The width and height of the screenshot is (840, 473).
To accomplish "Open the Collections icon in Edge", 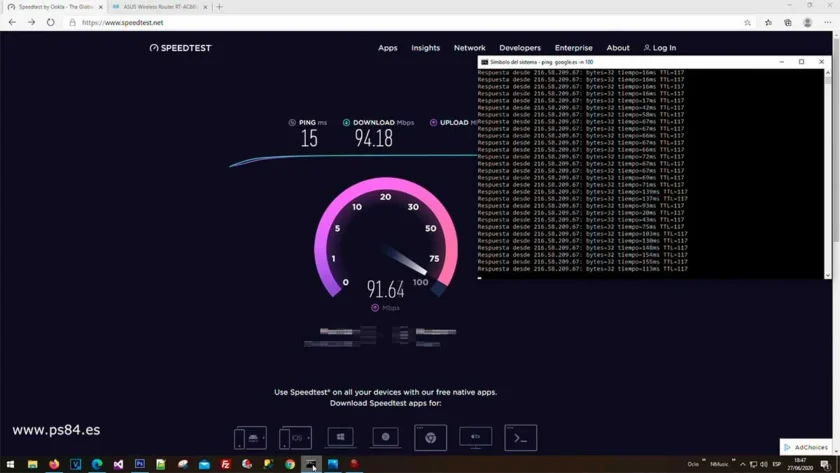I will coord(788,22).
